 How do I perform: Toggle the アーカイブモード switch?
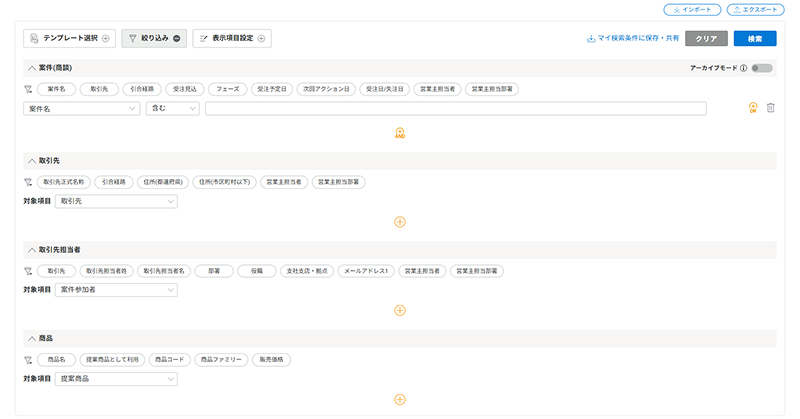coord(762,68)
